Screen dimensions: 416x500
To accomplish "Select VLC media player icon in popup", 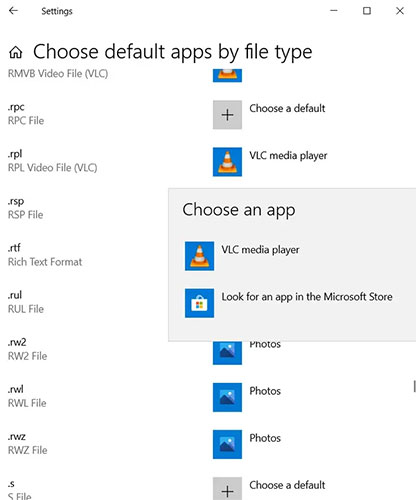I will pyautogui.click(x=199, y=256).
